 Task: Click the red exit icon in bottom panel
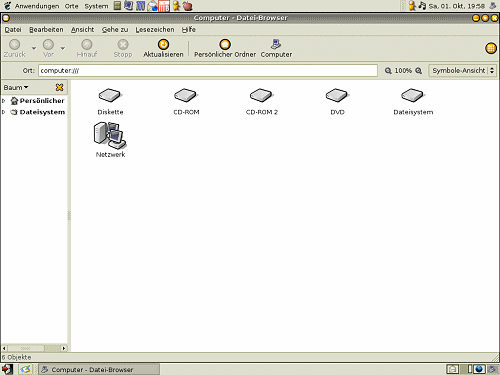click(7, 369)
